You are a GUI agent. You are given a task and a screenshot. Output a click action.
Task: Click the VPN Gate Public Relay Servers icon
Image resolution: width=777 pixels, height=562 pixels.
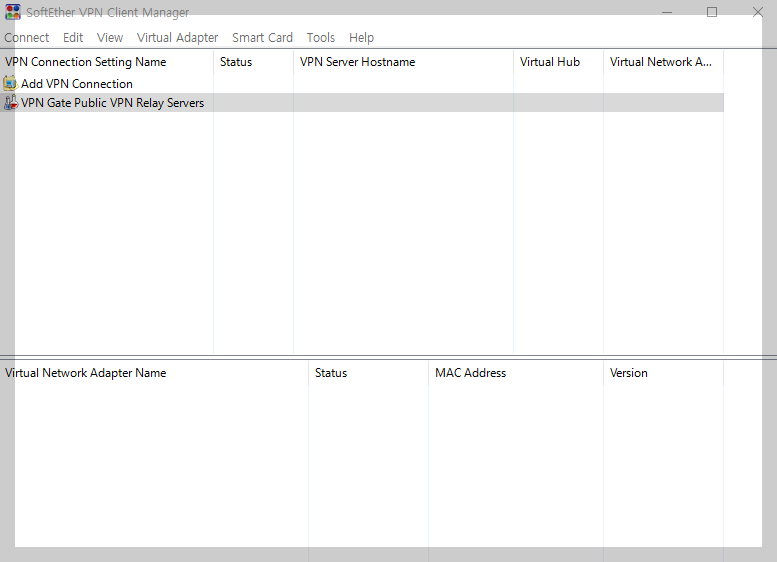coord(10,103)
